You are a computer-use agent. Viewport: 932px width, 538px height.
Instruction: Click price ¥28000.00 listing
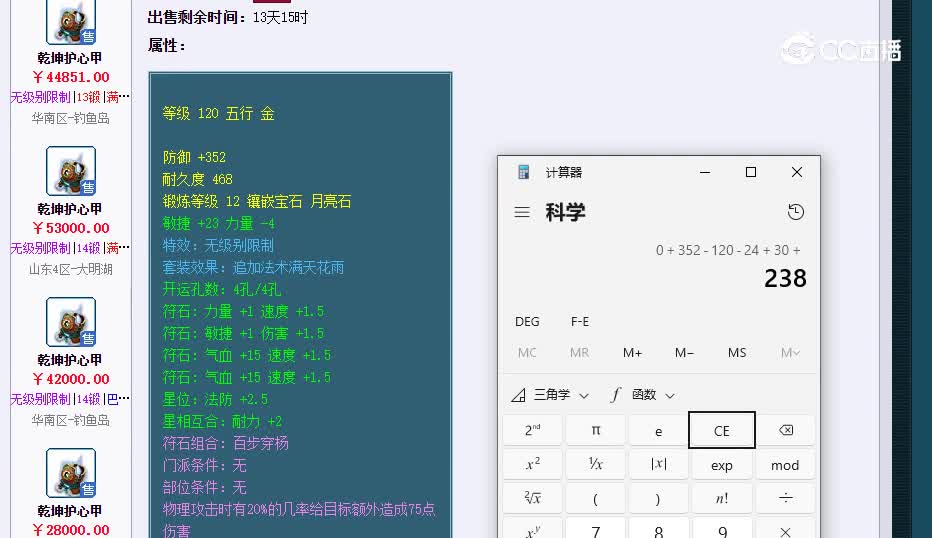[x=71, y=530]
